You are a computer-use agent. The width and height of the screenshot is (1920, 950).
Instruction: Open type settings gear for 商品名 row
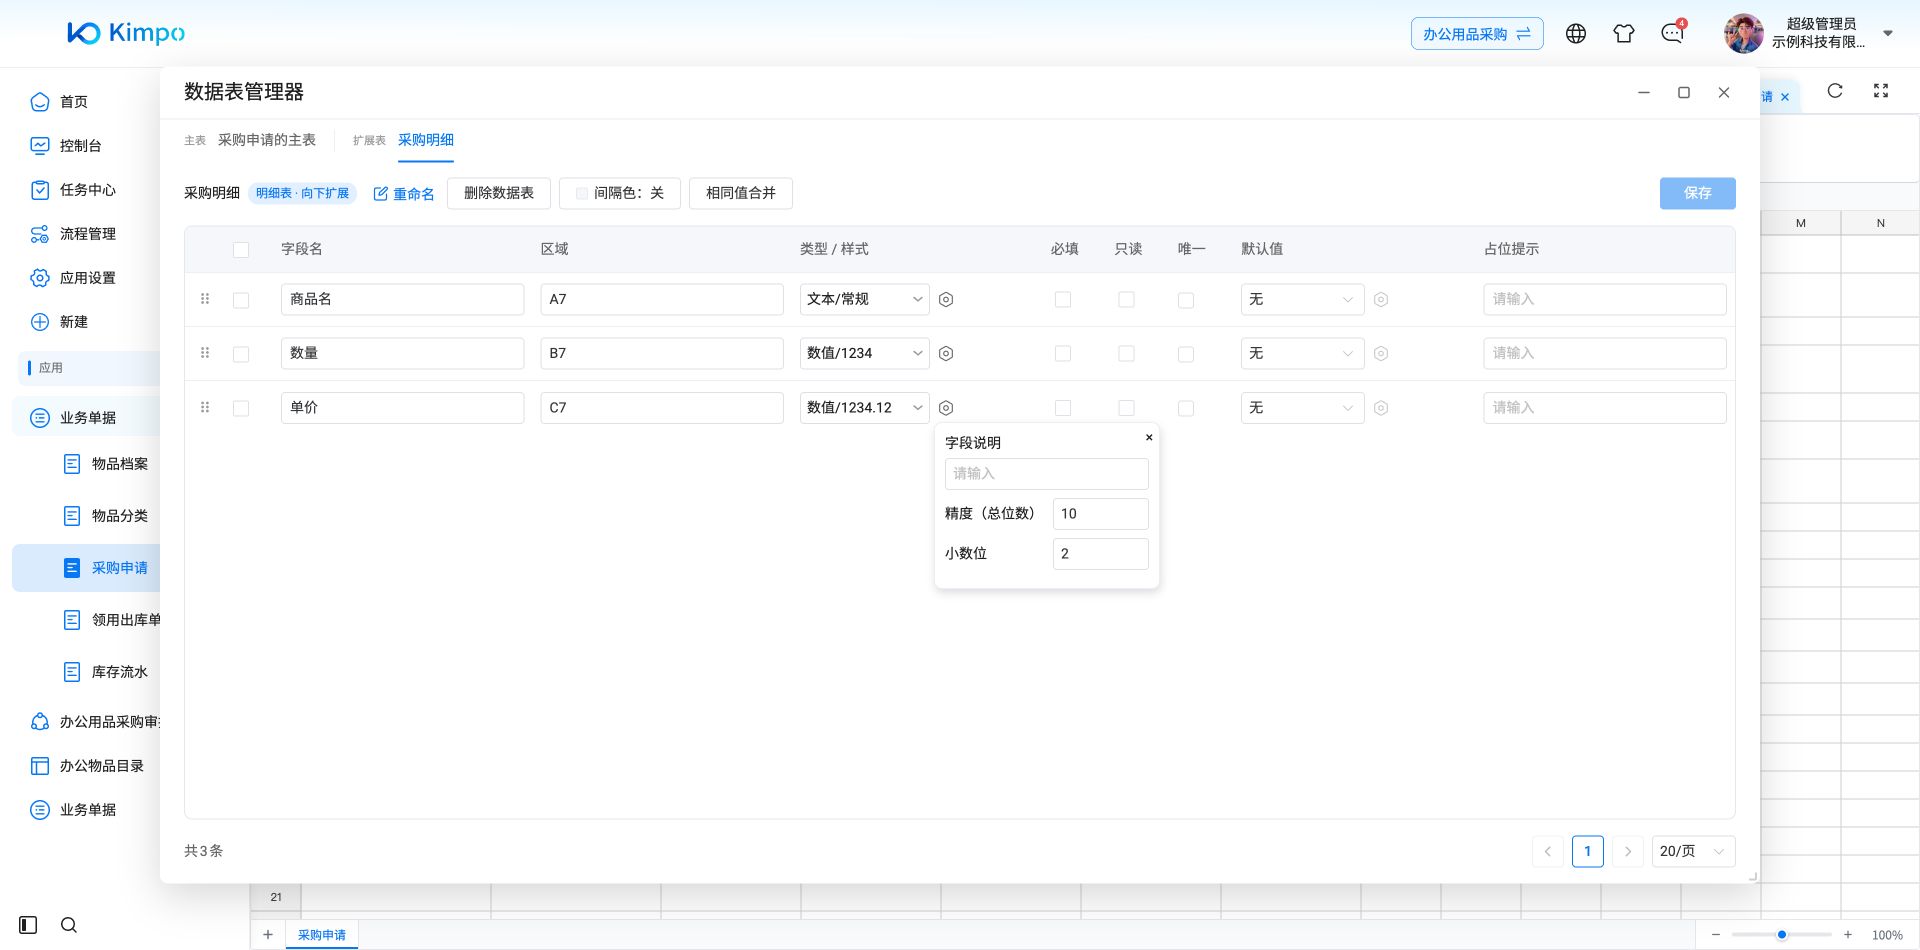coord(946,300)
